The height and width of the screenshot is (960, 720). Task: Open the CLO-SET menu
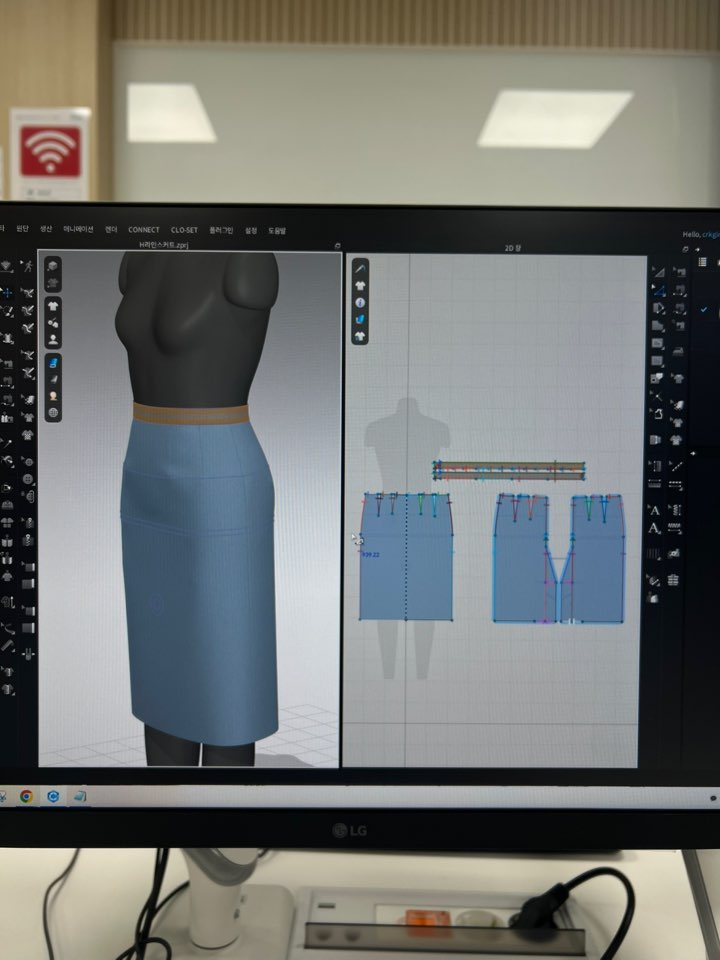click(184, 230)
